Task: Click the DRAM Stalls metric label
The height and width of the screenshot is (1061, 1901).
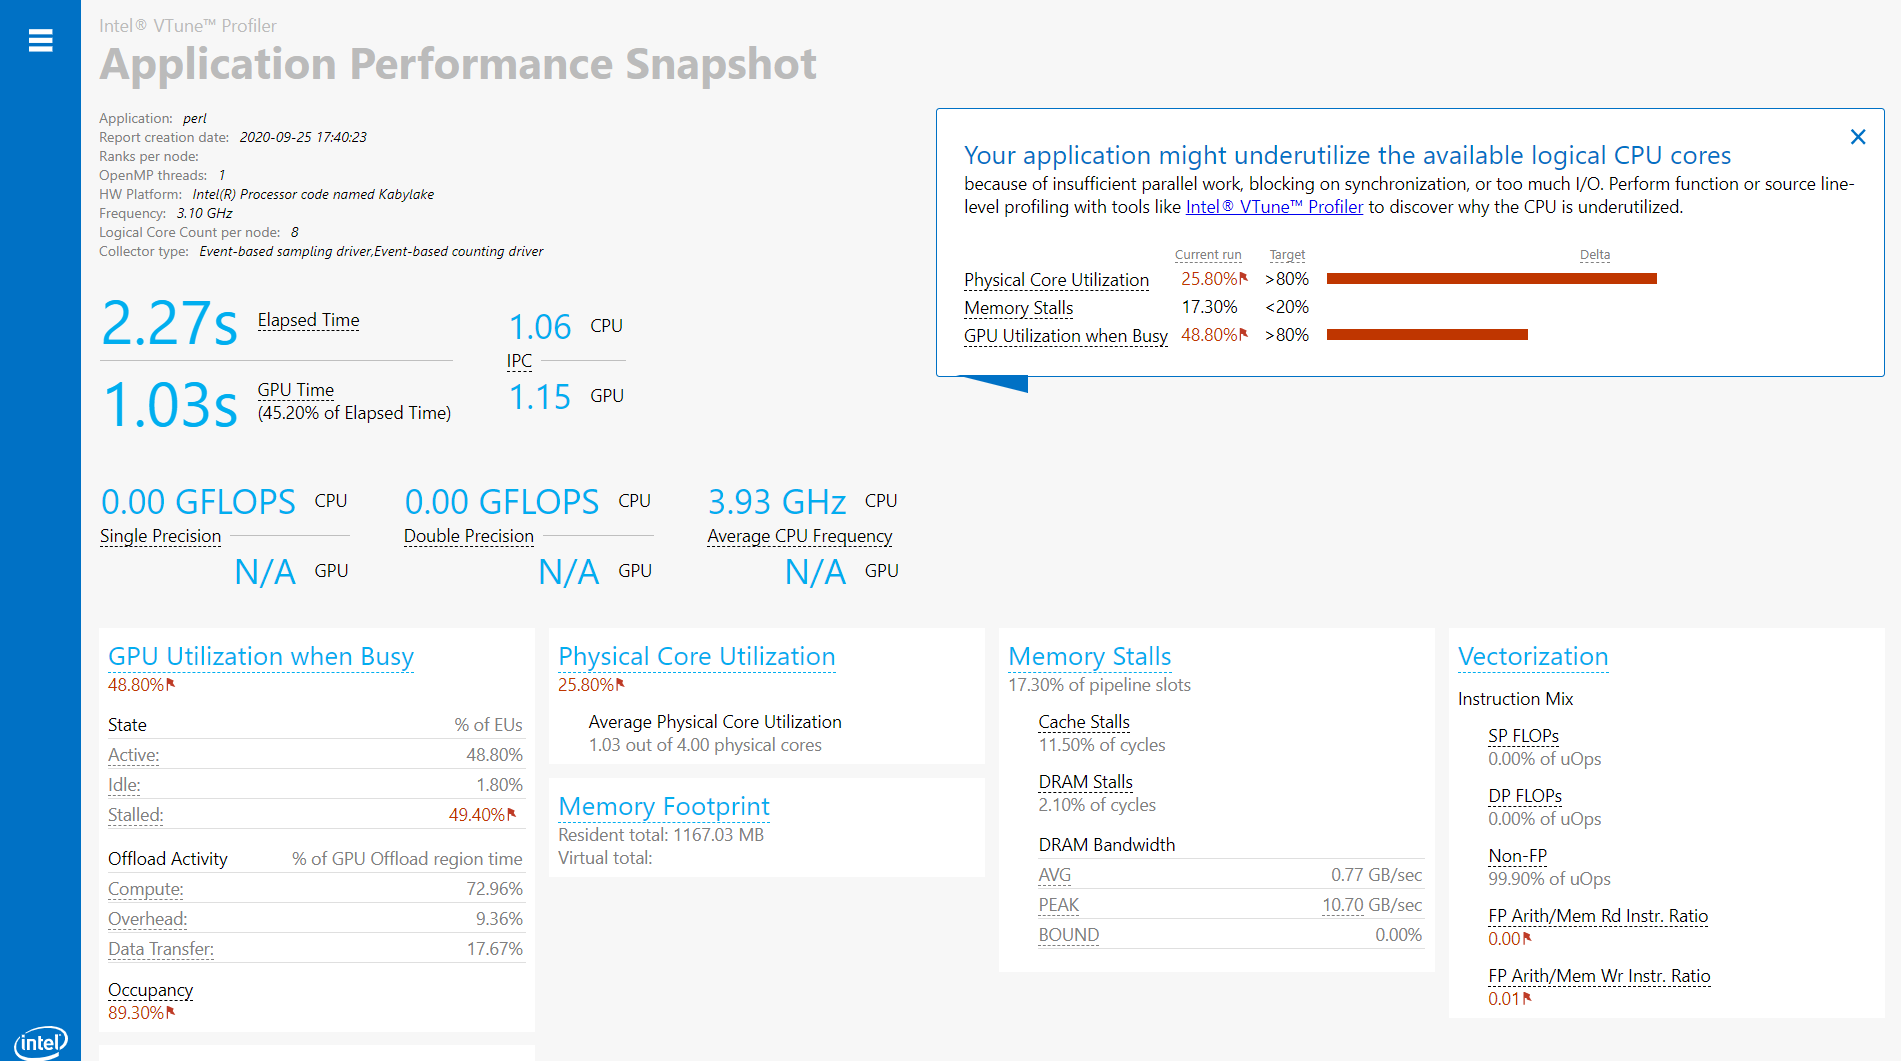Action: click(x=1085, y=782)
